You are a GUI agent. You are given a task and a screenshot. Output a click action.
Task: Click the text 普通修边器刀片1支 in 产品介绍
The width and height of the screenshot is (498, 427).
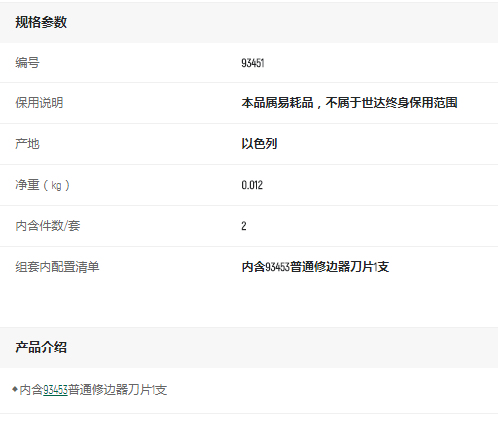point(117,390)
